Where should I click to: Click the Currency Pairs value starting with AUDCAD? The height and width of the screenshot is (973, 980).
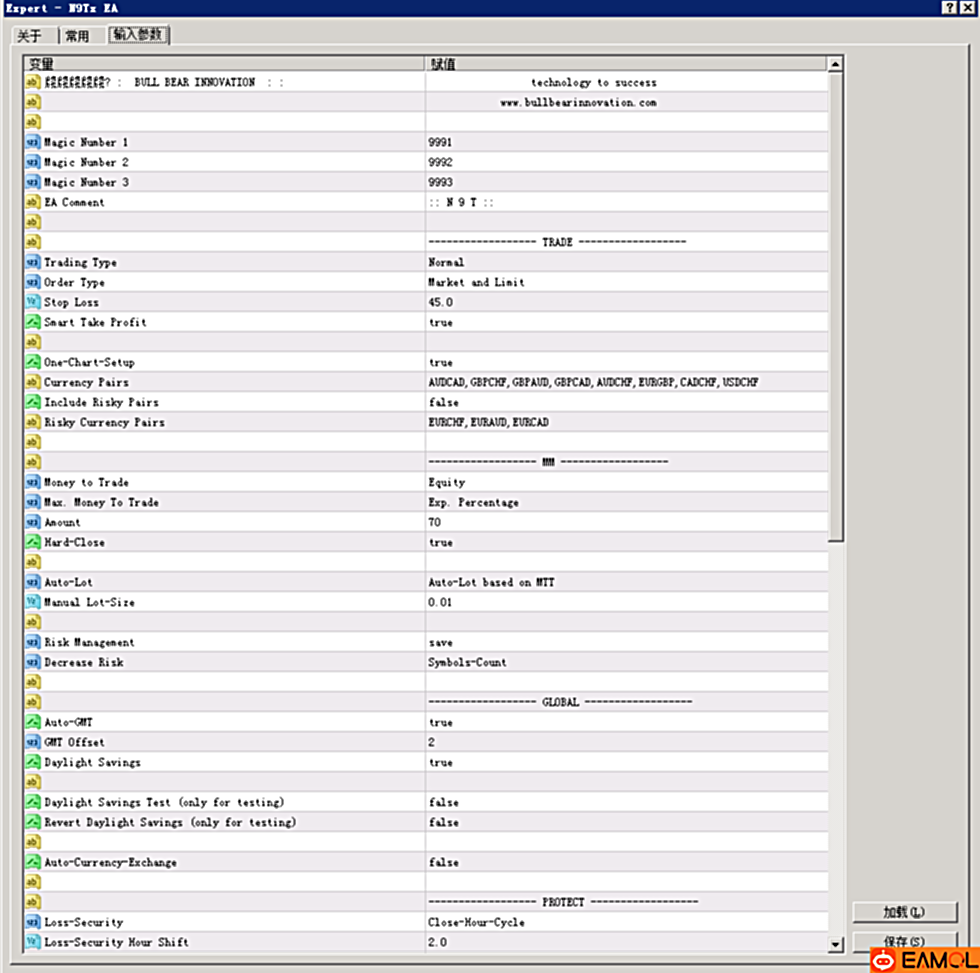tap(593, 382)
